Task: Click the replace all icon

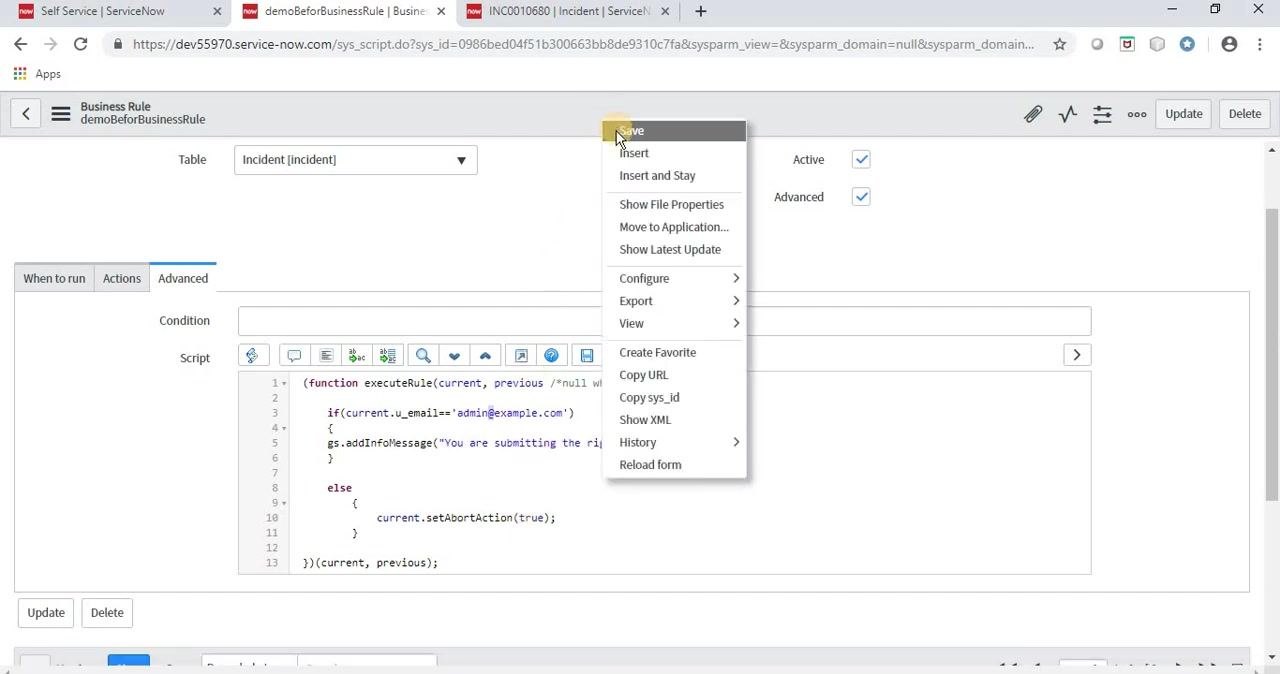Action: pyautogui.click(x=388, y=355)
